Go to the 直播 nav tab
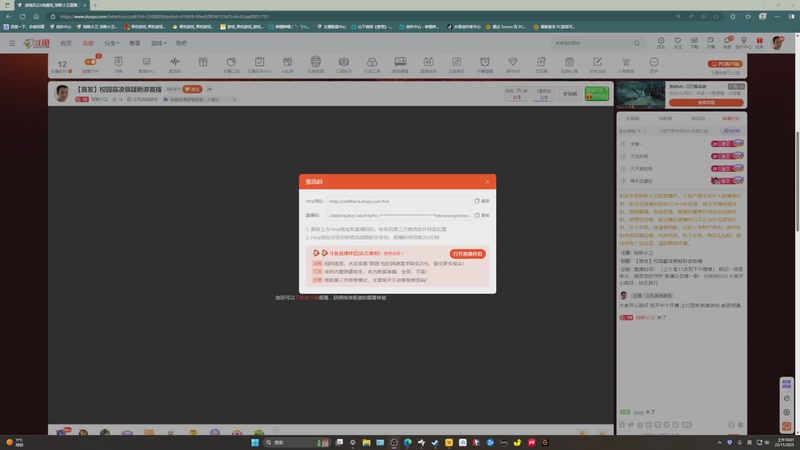800x450 pixels. [x=88, y=43]
